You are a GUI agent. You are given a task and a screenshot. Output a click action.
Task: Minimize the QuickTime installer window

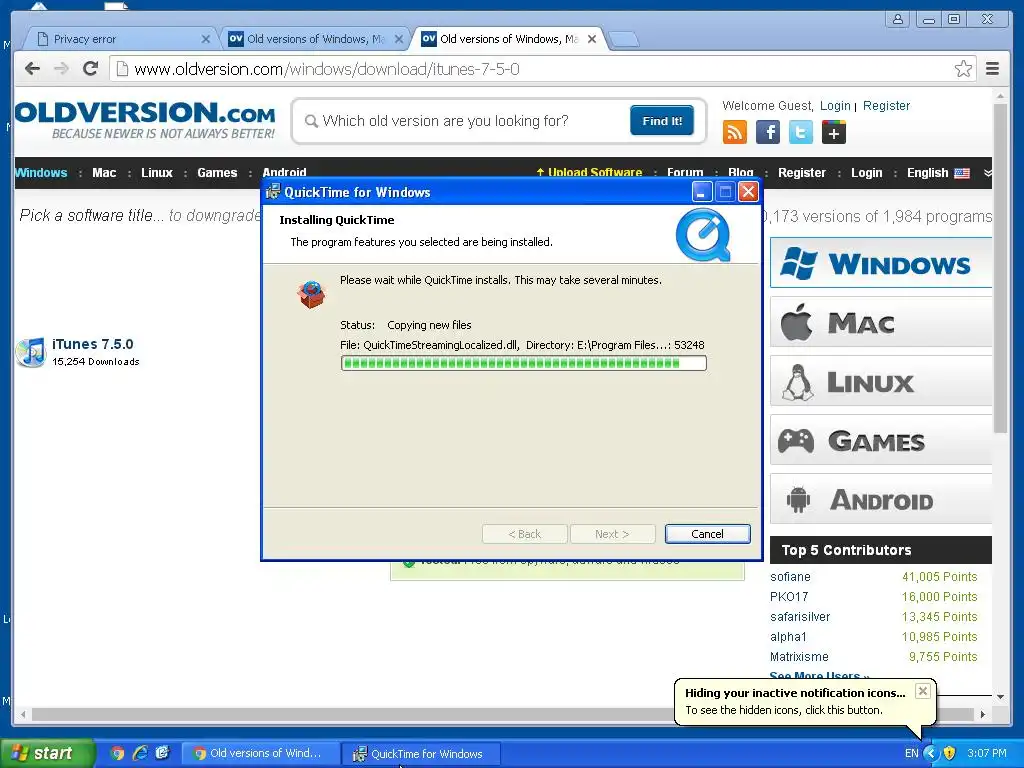coord(701,192)
